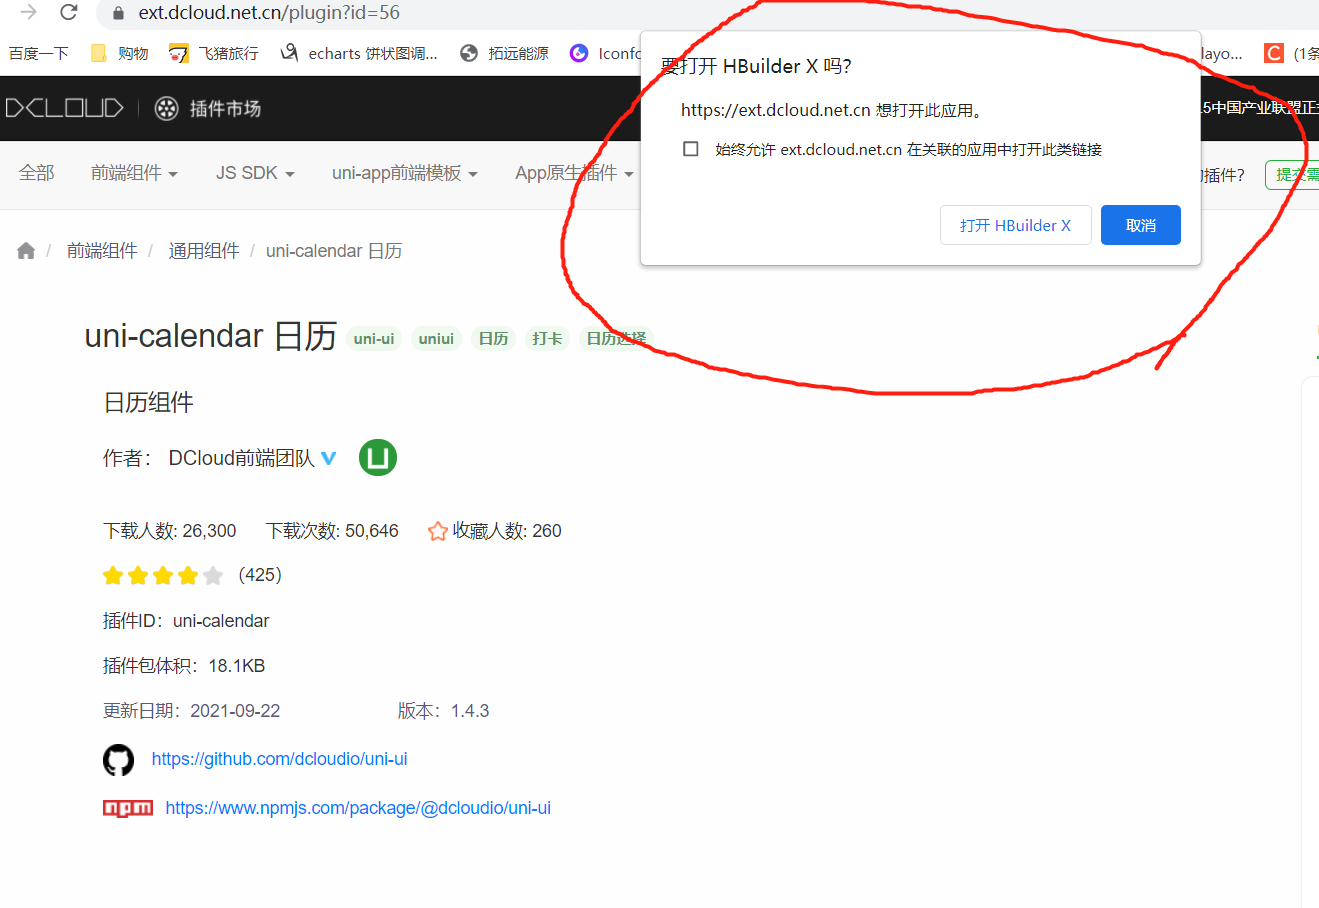Click the home breadcrumb icon
The height and width of the screenshot is (908, 1319).
25,250
